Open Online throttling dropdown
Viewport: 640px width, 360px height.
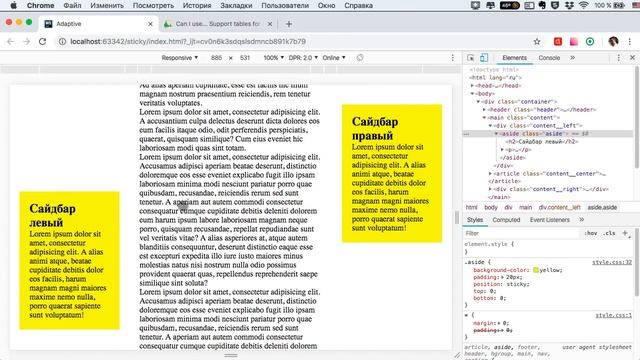(x=334, y=58)
